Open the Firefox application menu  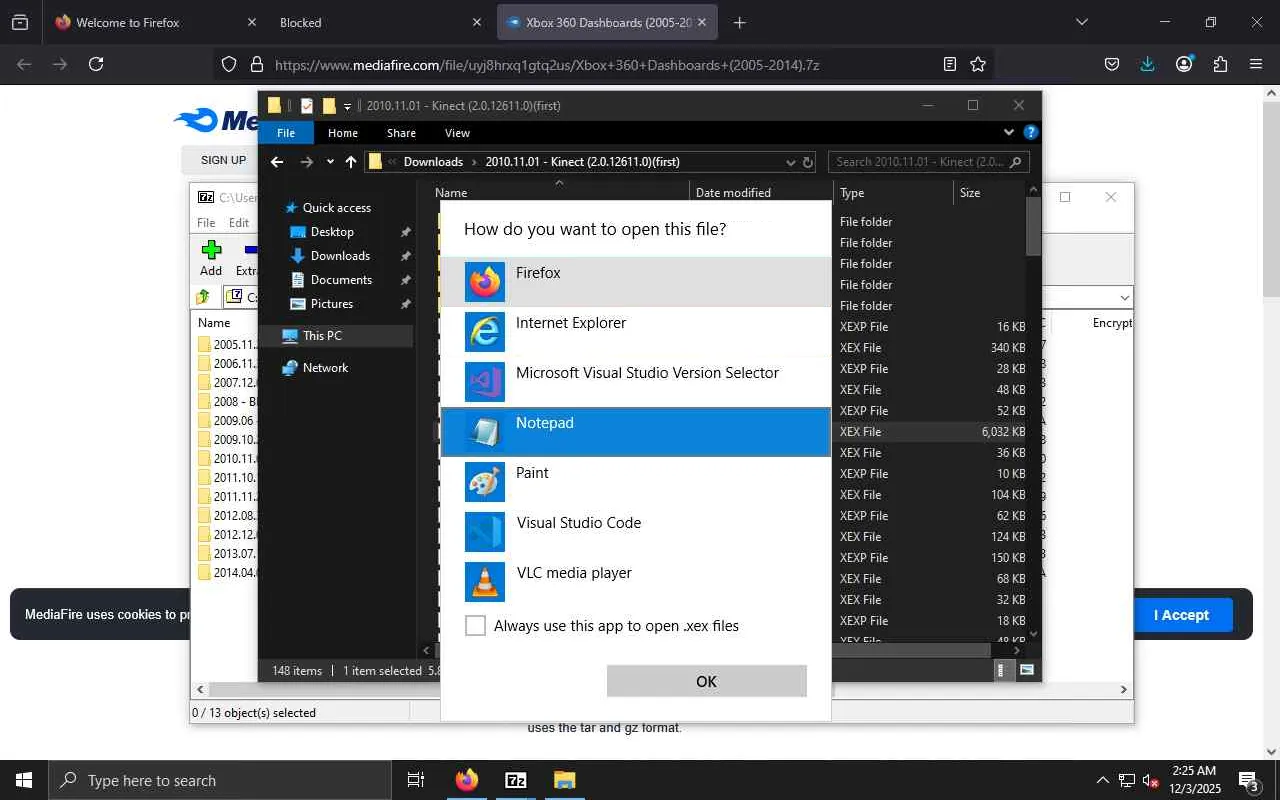pyautogui.click(x=1256, y=64)
